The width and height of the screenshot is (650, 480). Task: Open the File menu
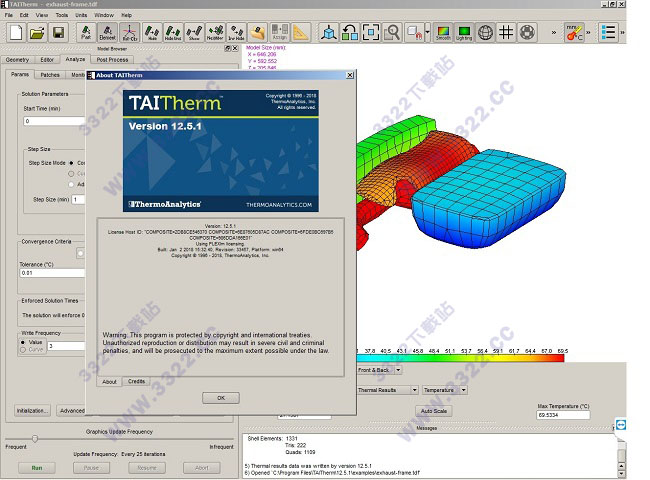[x=9, y=15]
